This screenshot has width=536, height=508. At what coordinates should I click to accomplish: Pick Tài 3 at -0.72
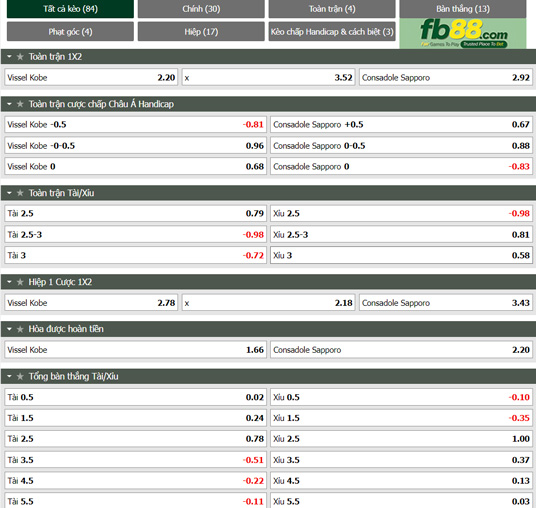[135, 255]
